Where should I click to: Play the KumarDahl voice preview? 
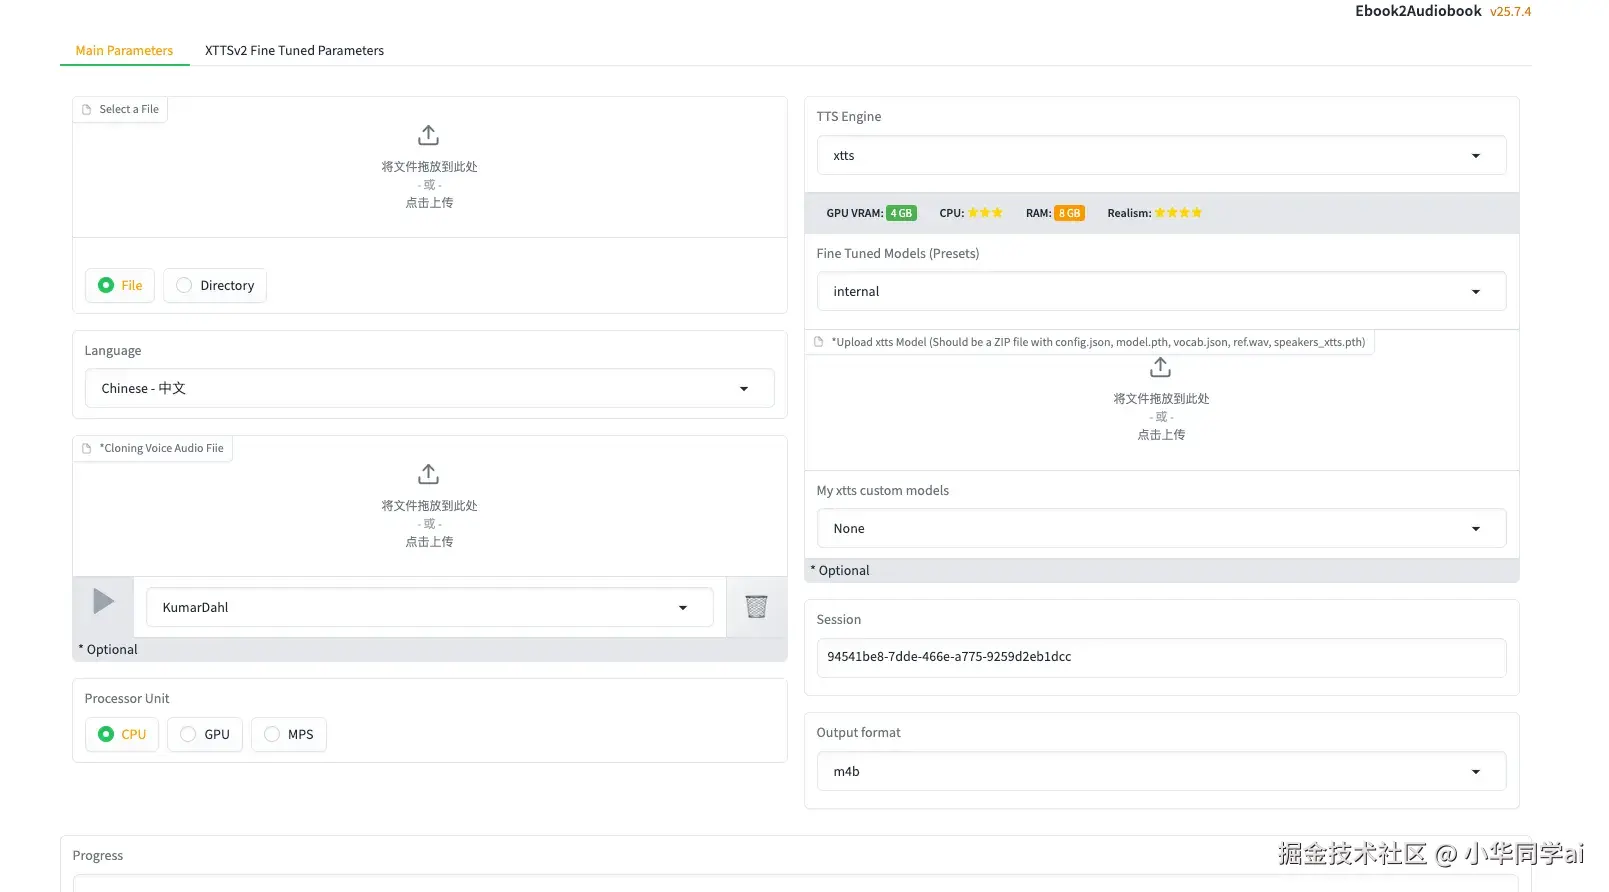point(103,601)
